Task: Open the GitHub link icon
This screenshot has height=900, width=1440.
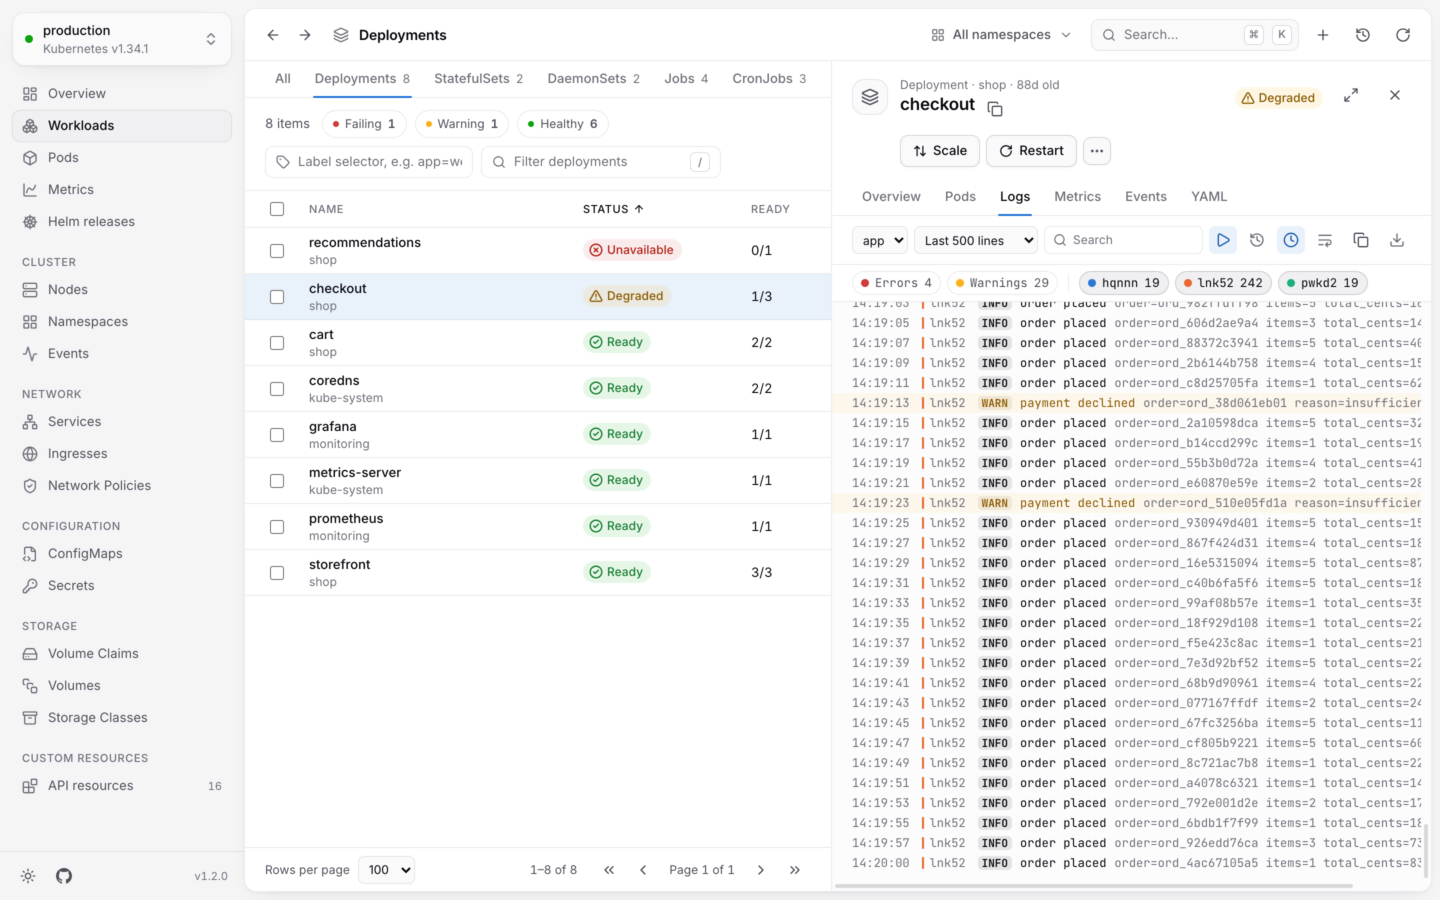Action: coord(64,876)
